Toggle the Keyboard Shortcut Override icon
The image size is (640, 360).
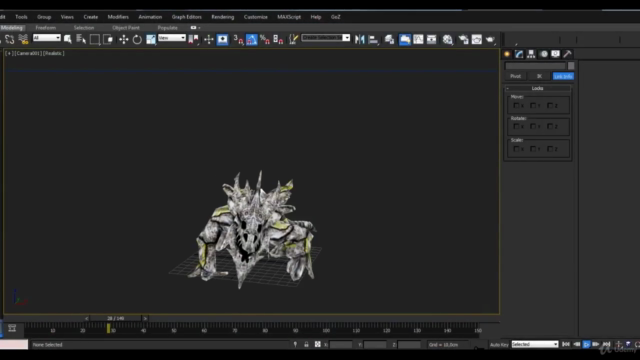click(x=222, y=39)
